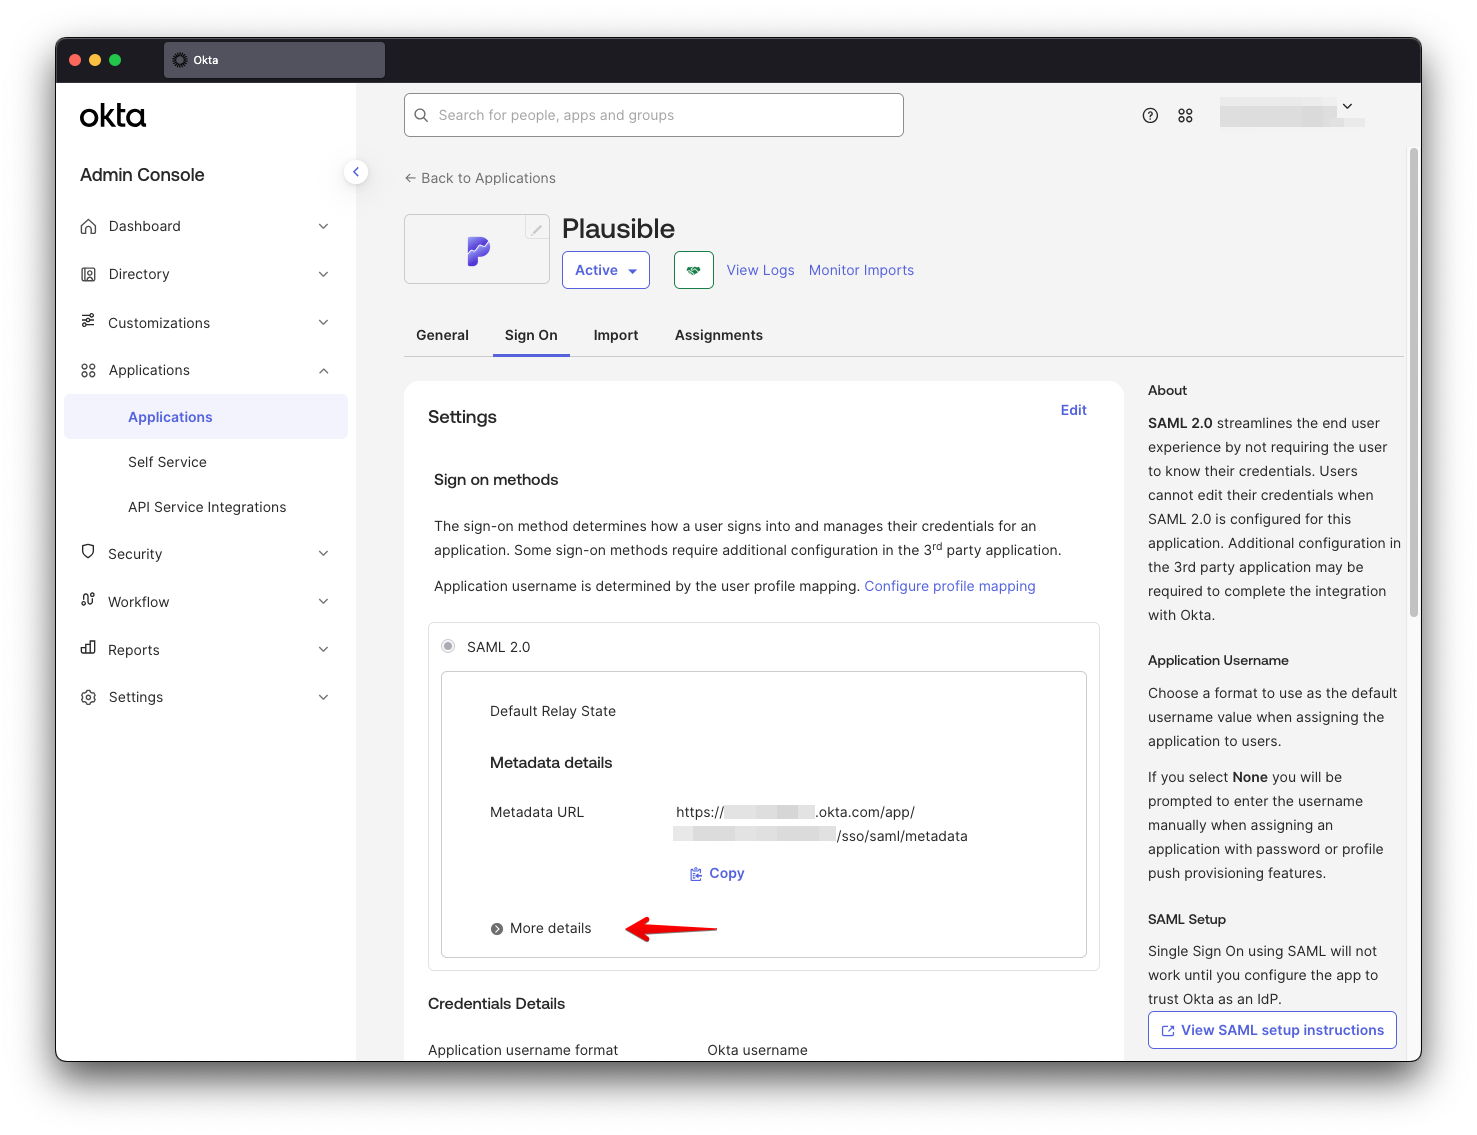Click the Settings gear icon

pyautogui.click(x=88, y=697)
